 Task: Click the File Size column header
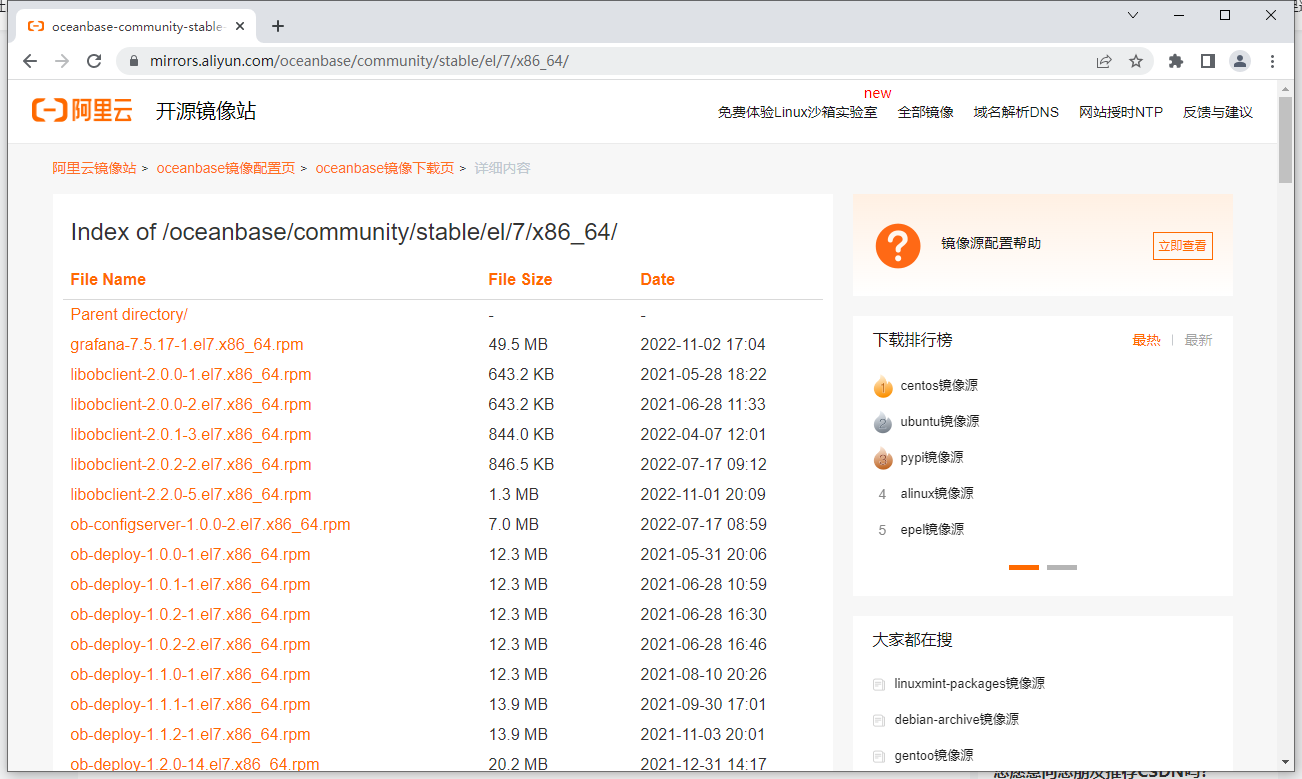point(520,279)
